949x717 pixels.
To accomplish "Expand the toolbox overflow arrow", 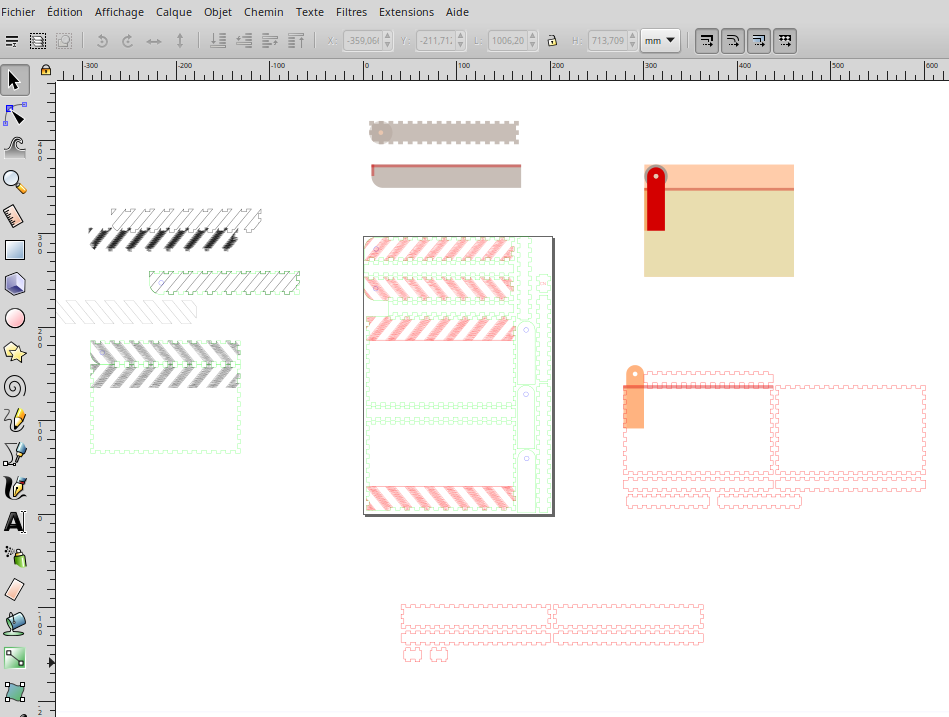I will [x=51, y=662].
